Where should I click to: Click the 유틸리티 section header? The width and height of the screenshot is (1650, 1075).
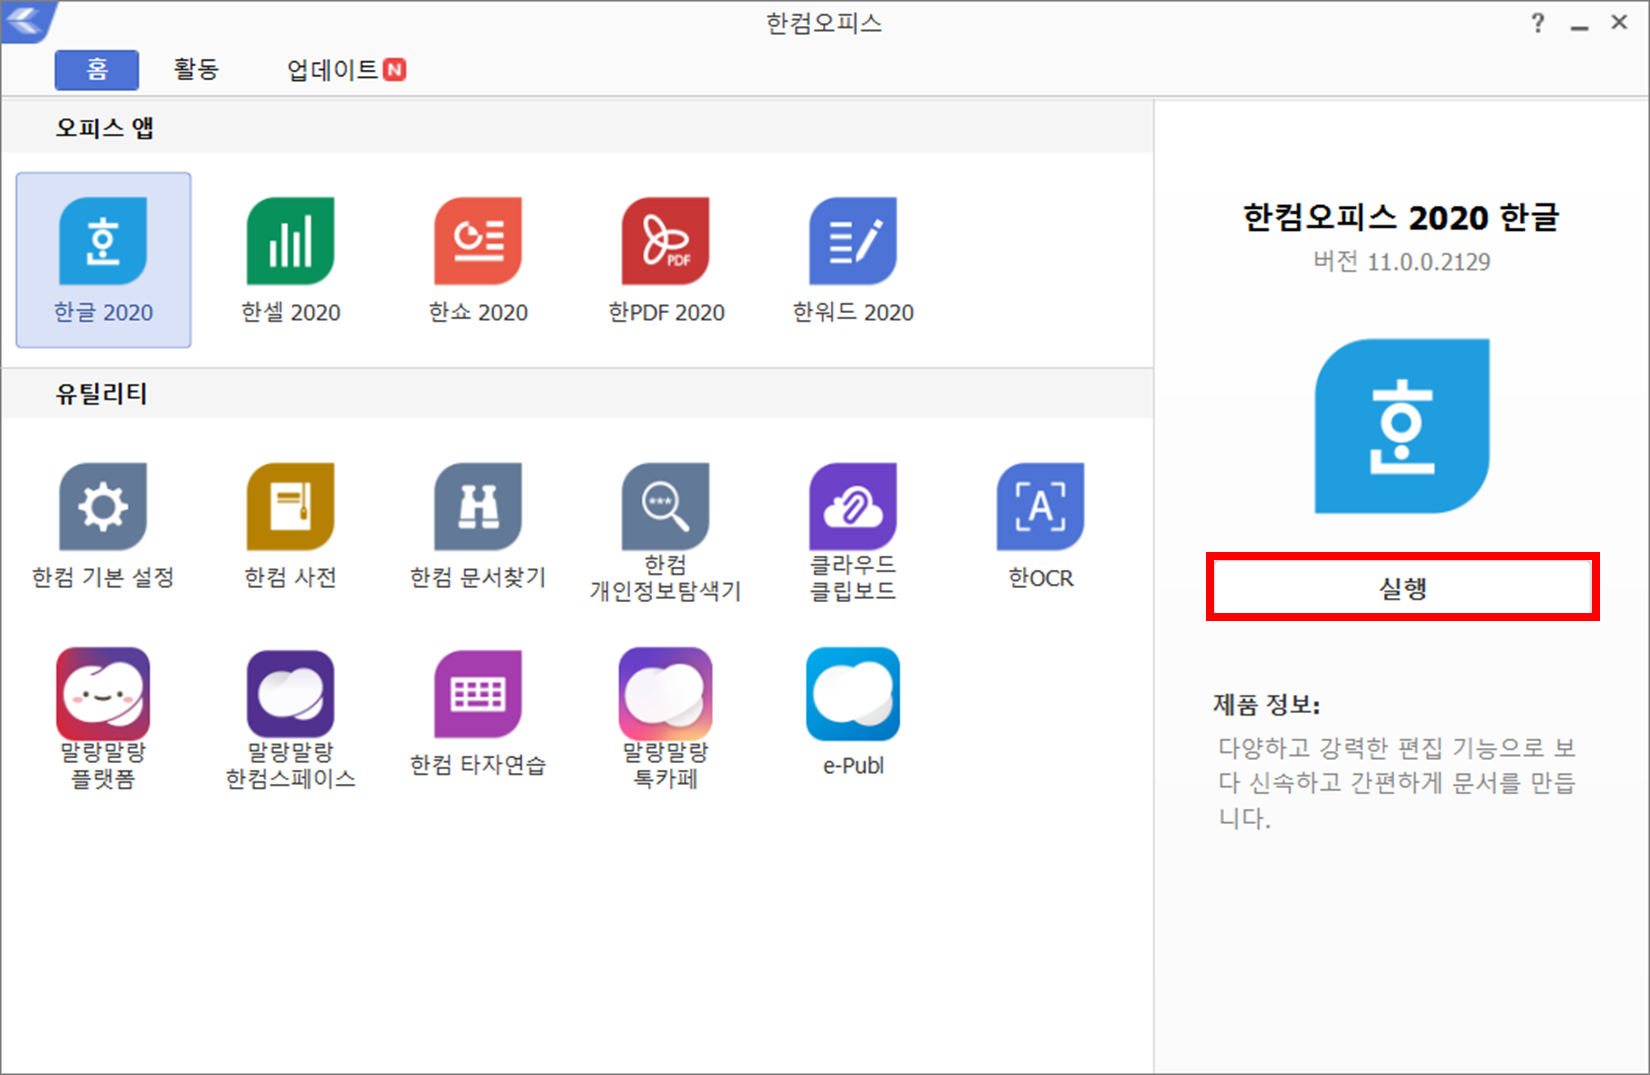(x=101, y=394)
